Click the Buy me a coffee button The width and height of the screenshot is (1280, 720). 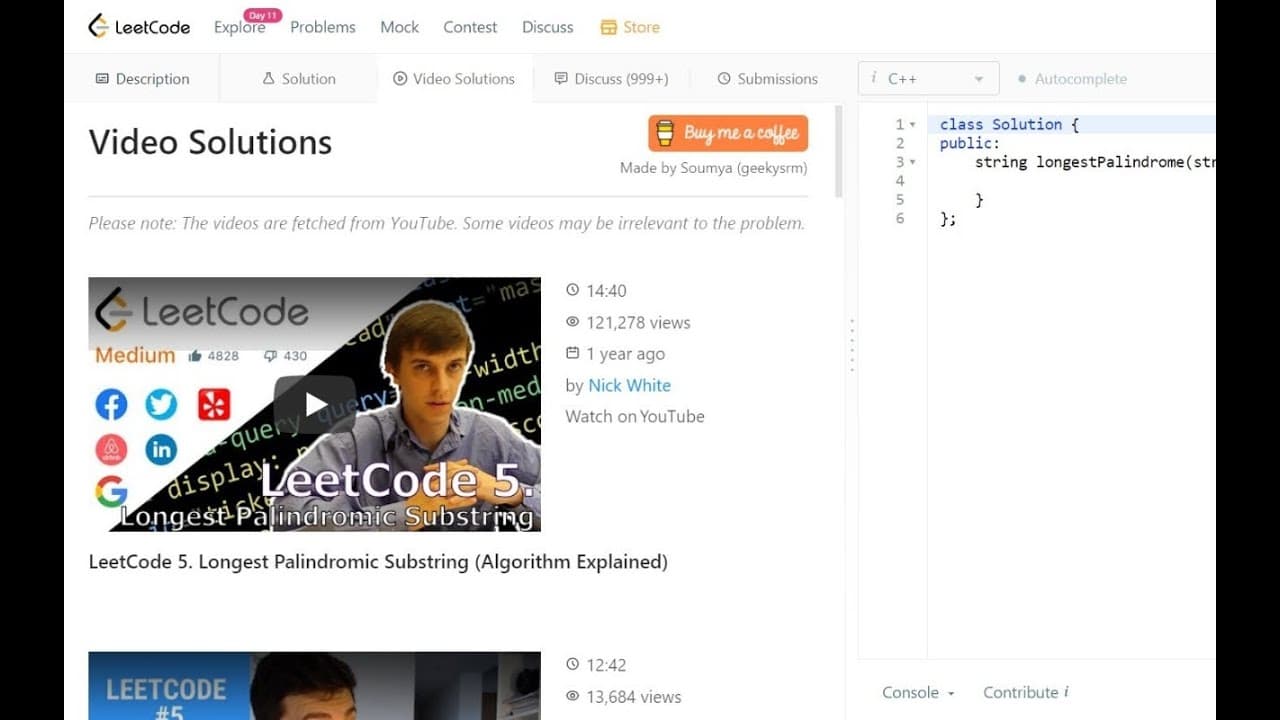click(728, 133)
